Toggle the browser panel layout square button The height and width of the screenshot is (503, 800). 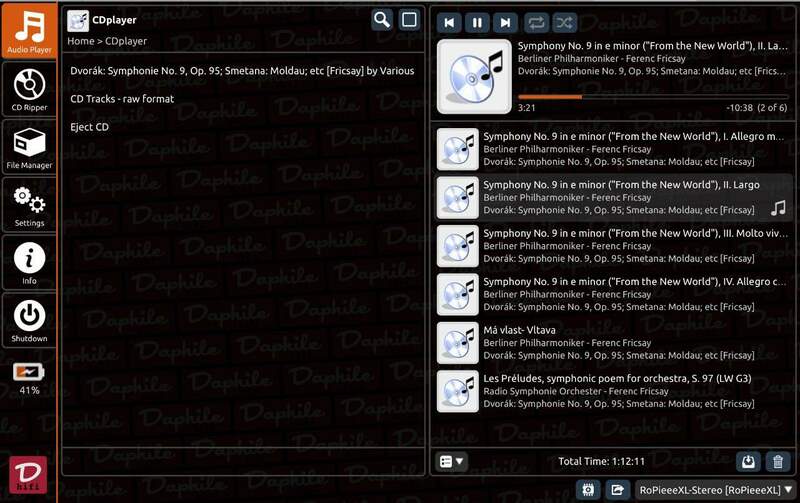click(x=409, y=20)
